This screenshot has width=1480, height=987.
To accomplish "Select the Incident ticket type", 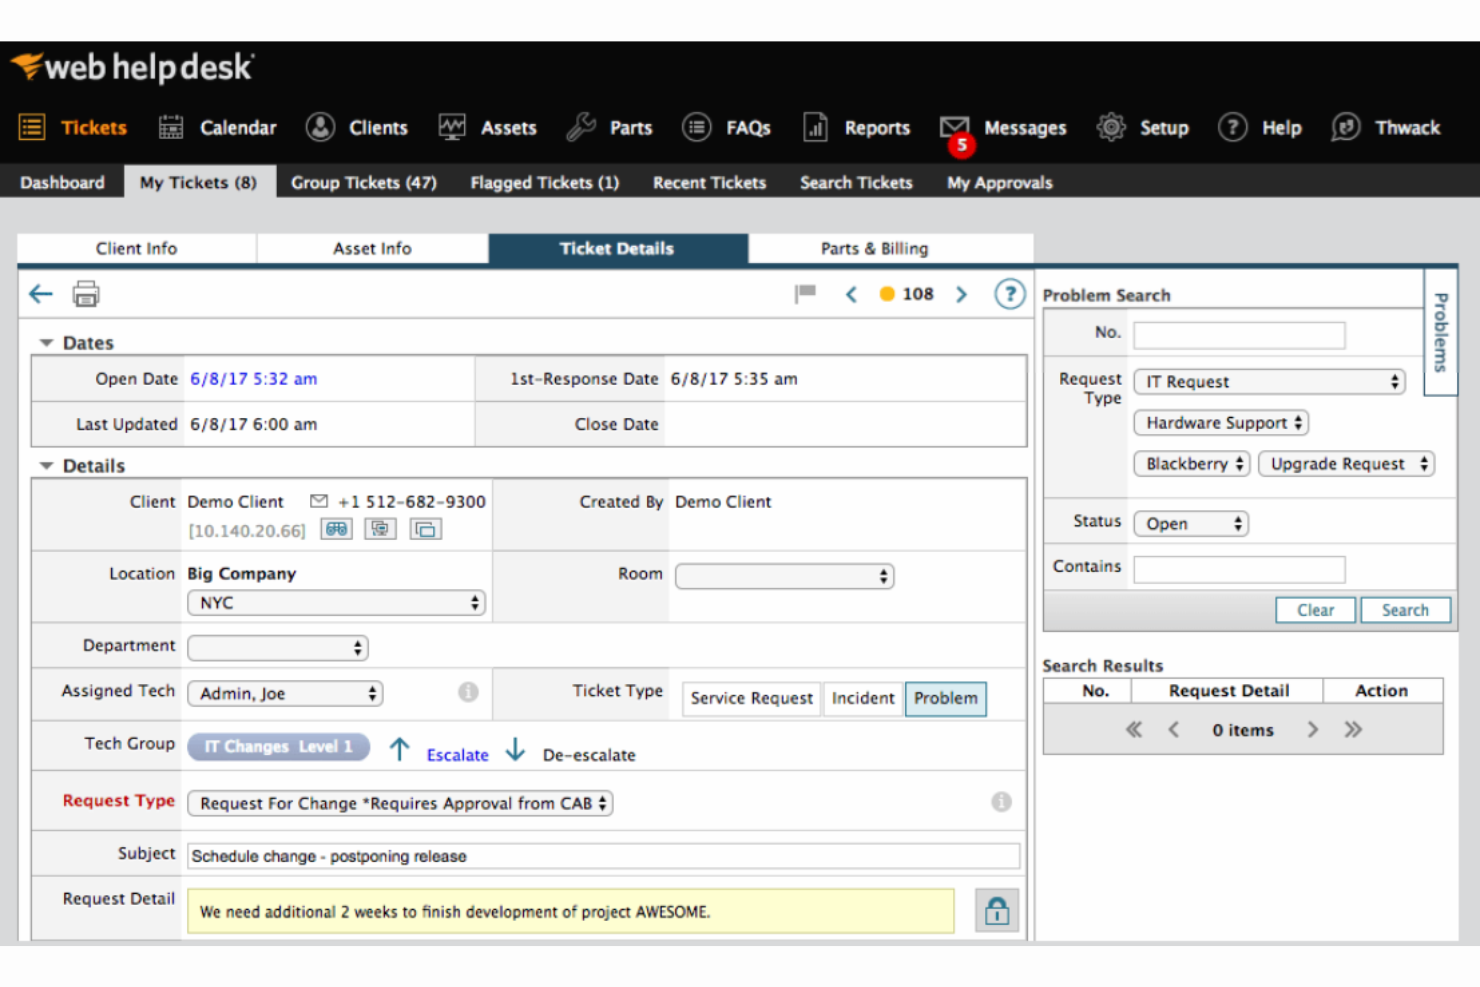I will (x=862, y=698).
